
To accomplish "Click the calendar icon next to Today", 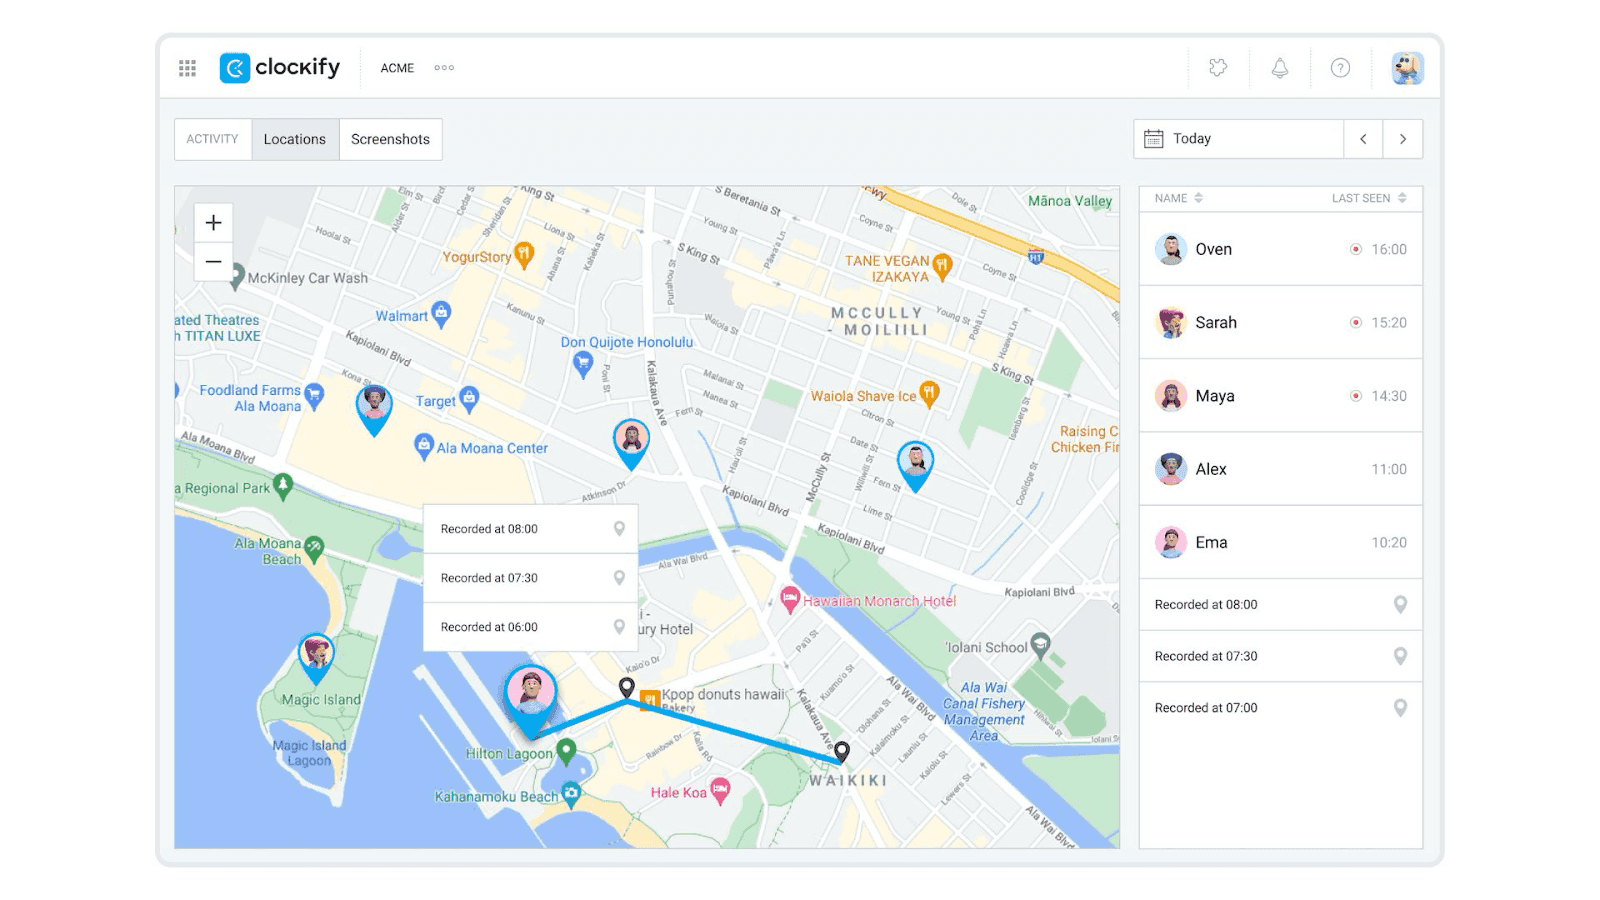I will (x=1156, y=139).
